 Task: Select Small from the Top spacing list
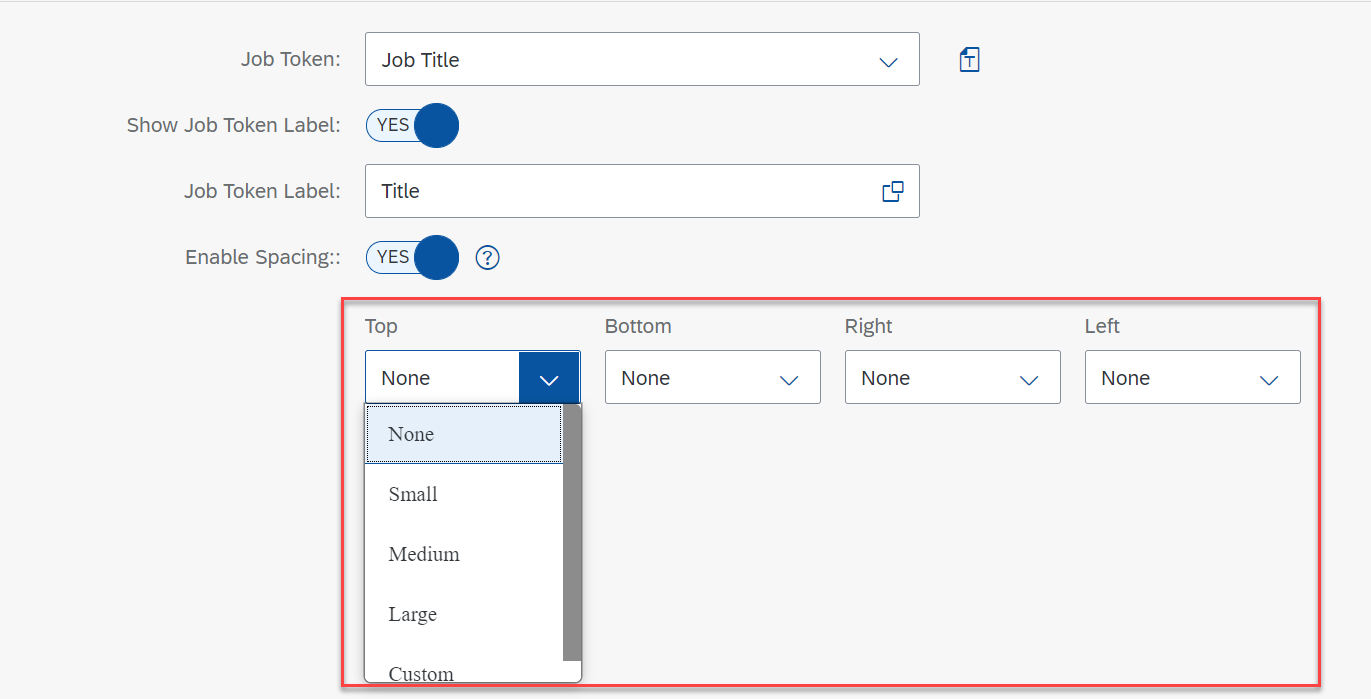(x=464, y=494)
